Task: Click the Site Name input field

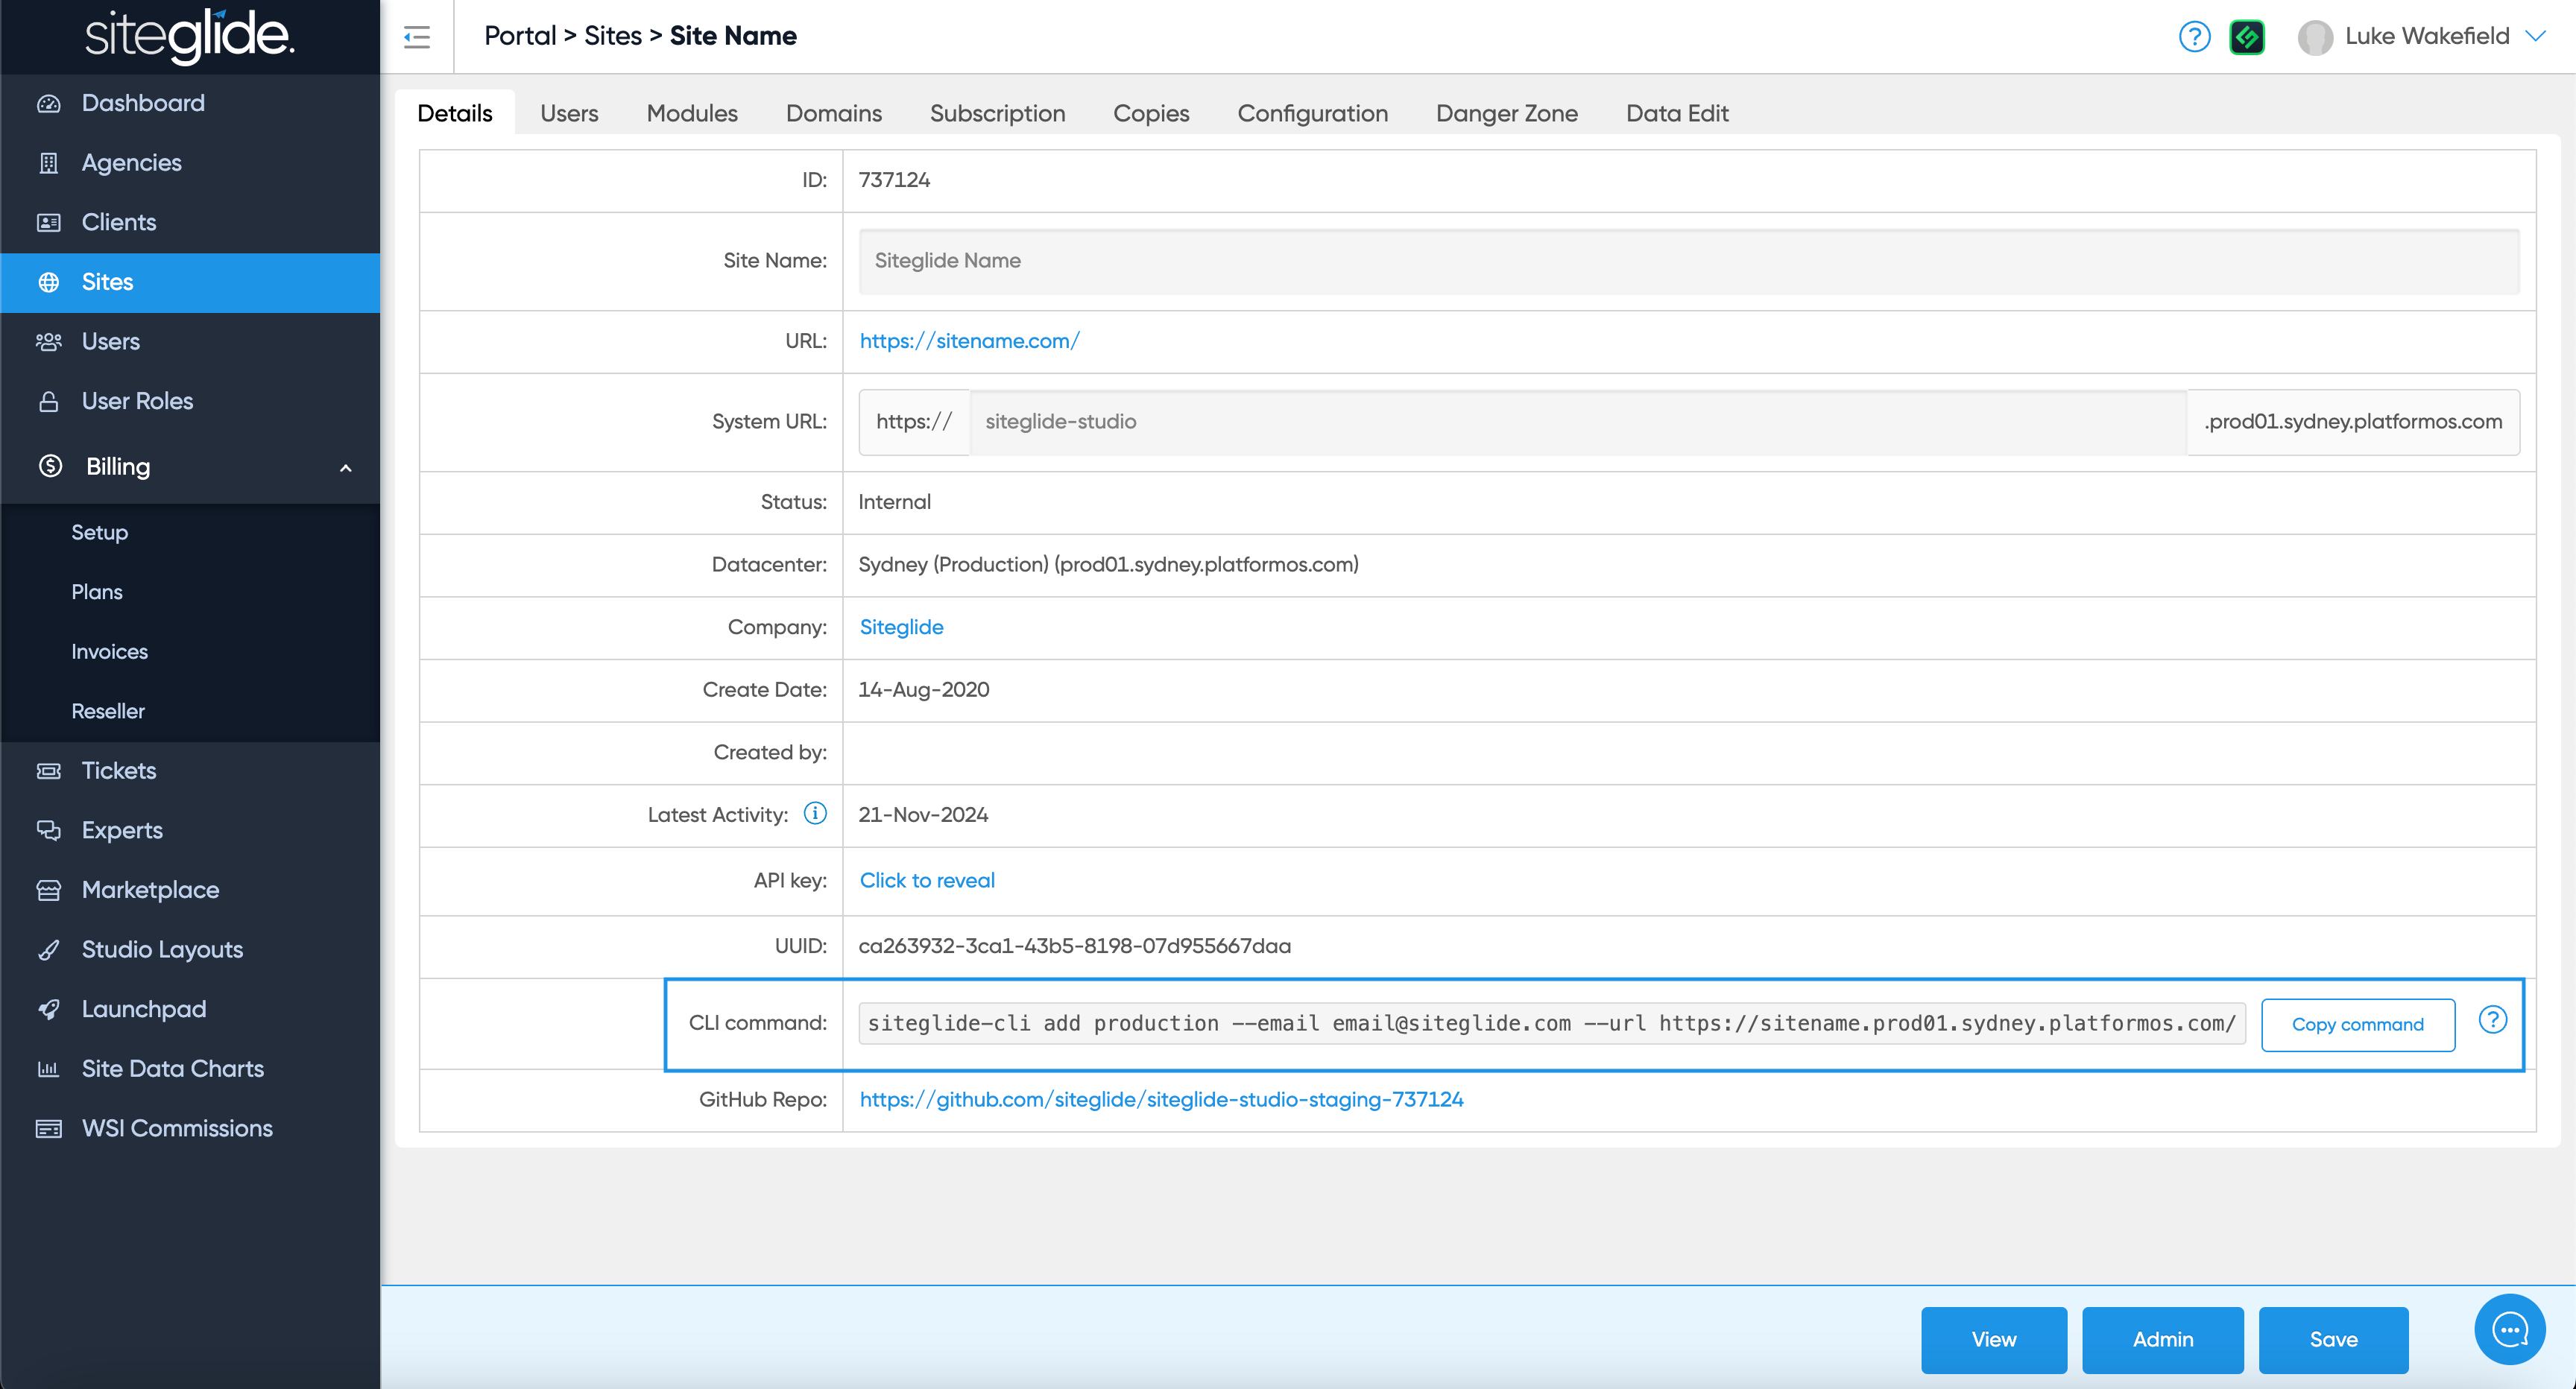Action: (1688, 261)
